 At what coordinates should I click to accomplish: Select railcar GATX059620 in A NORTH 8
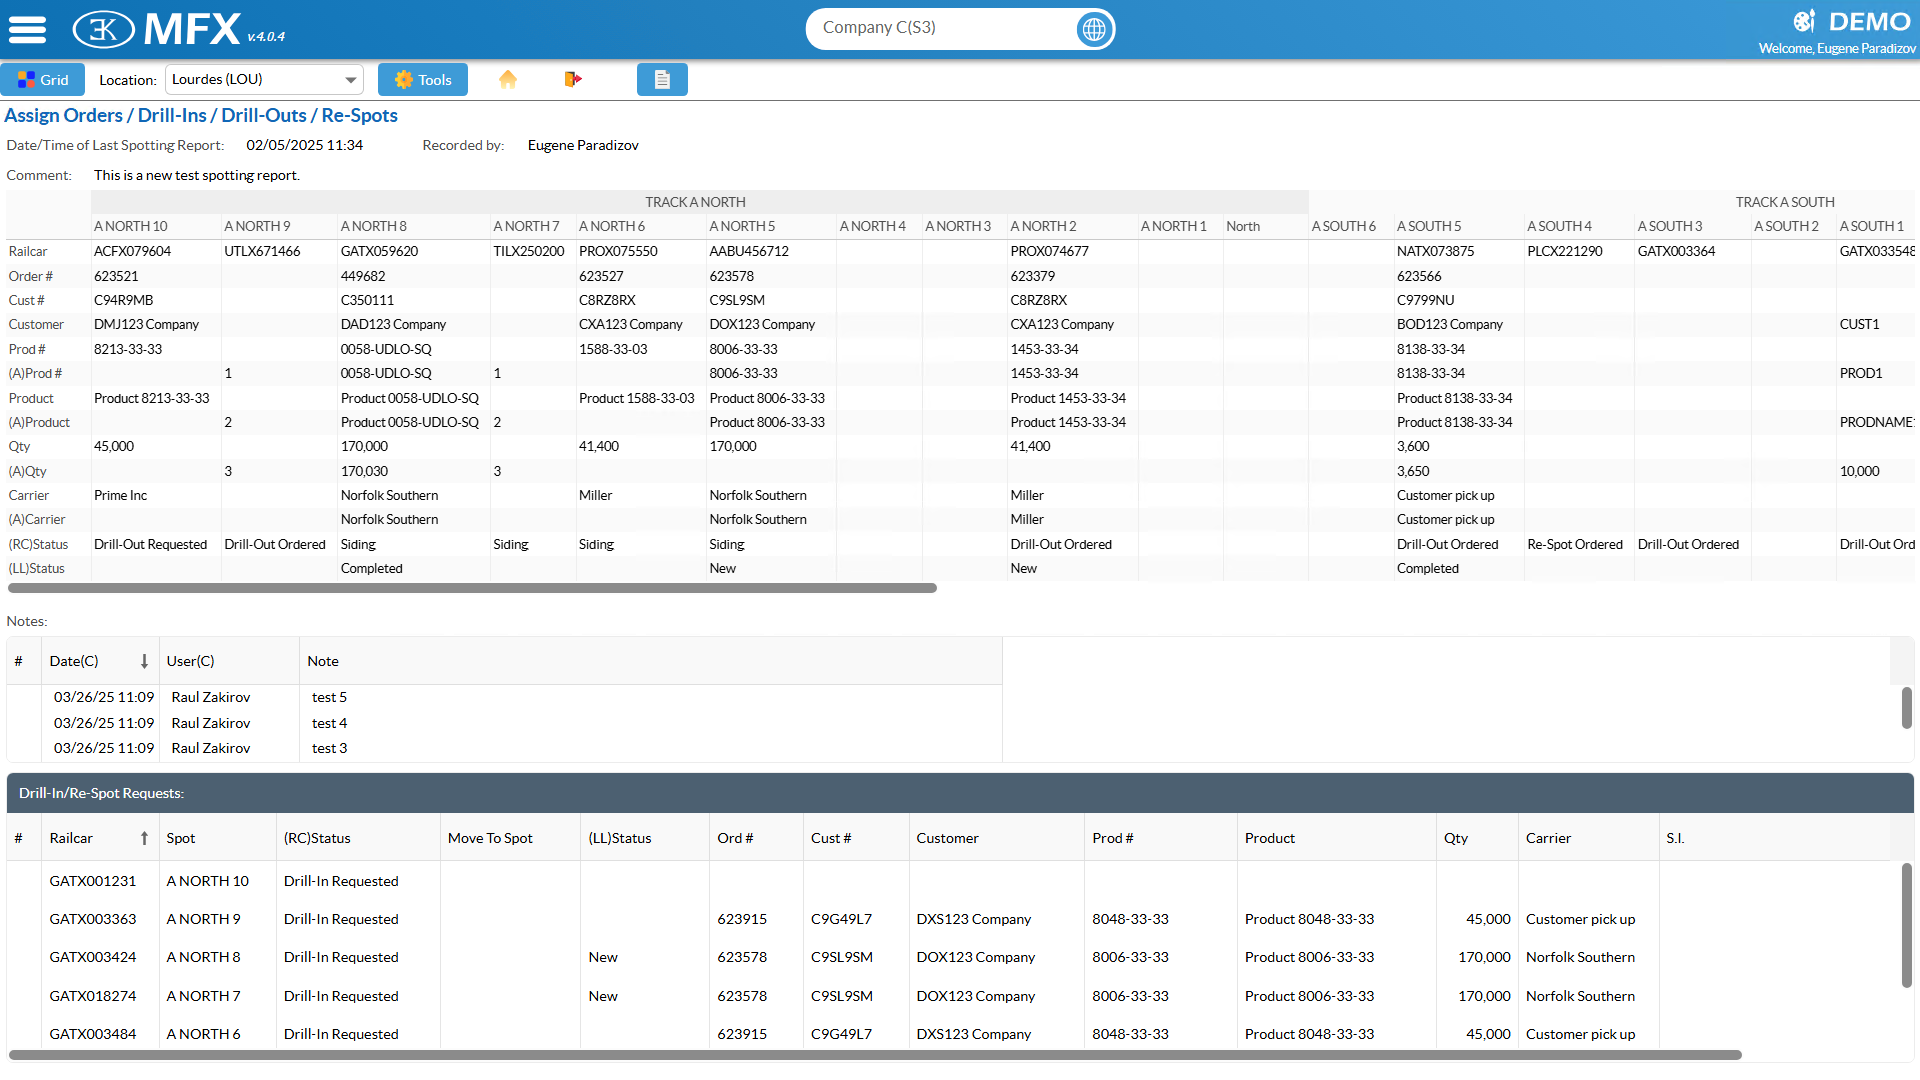tap(379, 251)
